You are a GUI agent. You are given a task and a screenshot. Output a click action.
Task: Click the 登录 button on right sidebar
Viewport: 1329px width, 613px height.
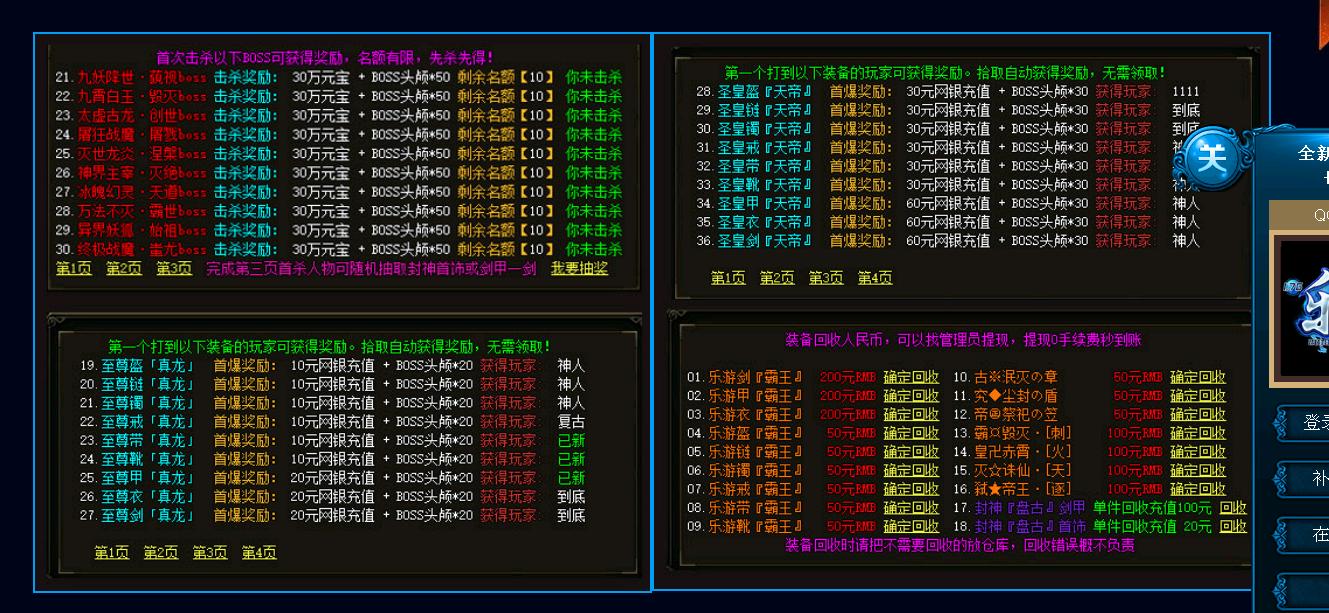pos(1310,423)
